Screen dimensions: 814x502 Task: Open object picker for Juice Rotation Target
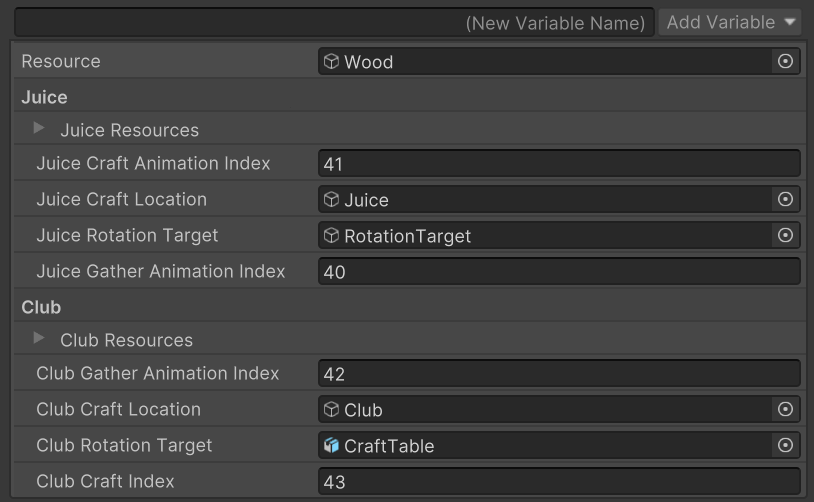point(785,236)
